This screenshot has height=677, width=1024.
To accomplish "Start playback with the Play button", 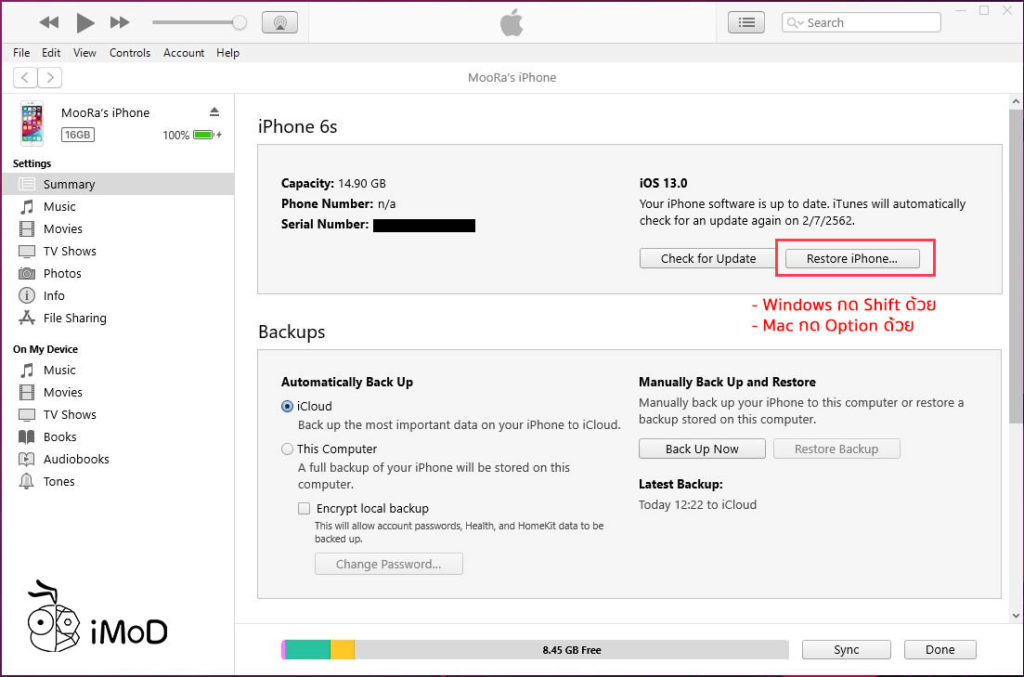I will [85, 23].
